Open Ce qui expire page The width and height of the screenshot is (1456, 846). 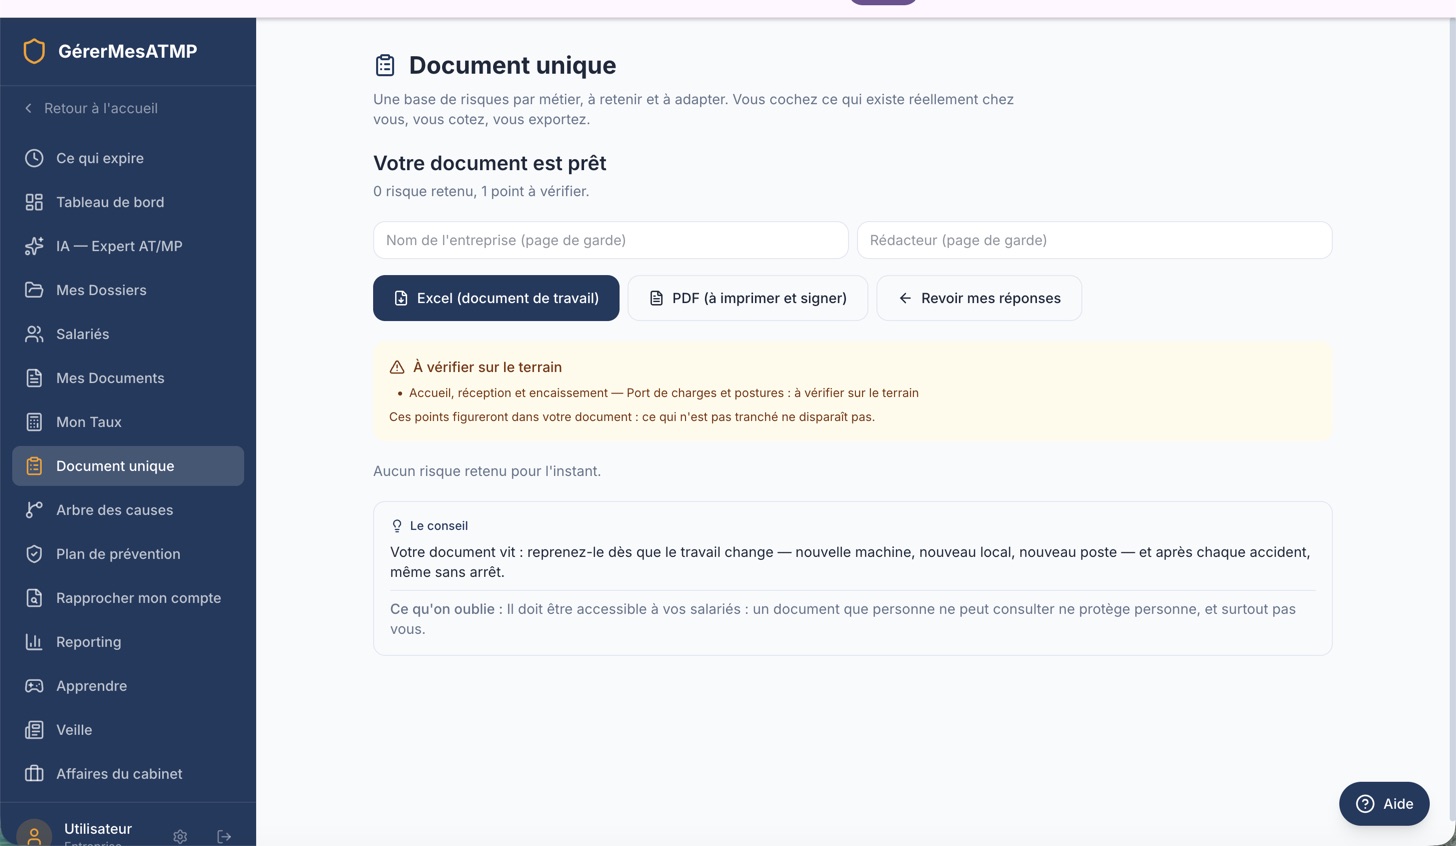click(128, 158)
